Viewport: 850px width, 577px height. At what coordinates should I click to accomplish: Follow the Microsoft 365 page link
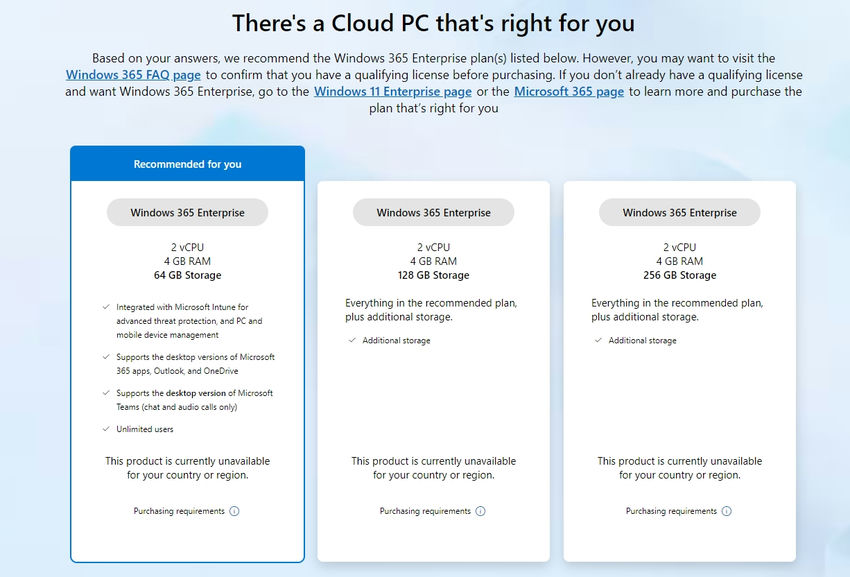(569, 92)
